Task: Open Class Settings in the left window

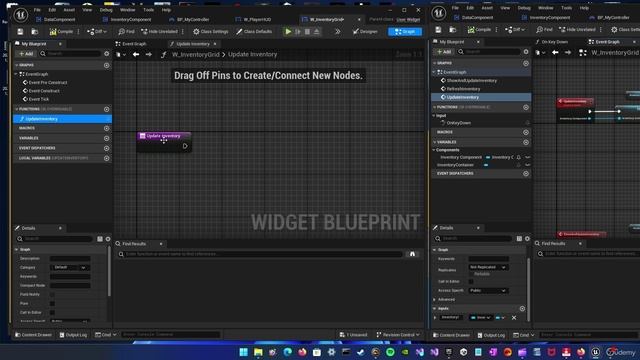Action: click(x=211, y=31)
